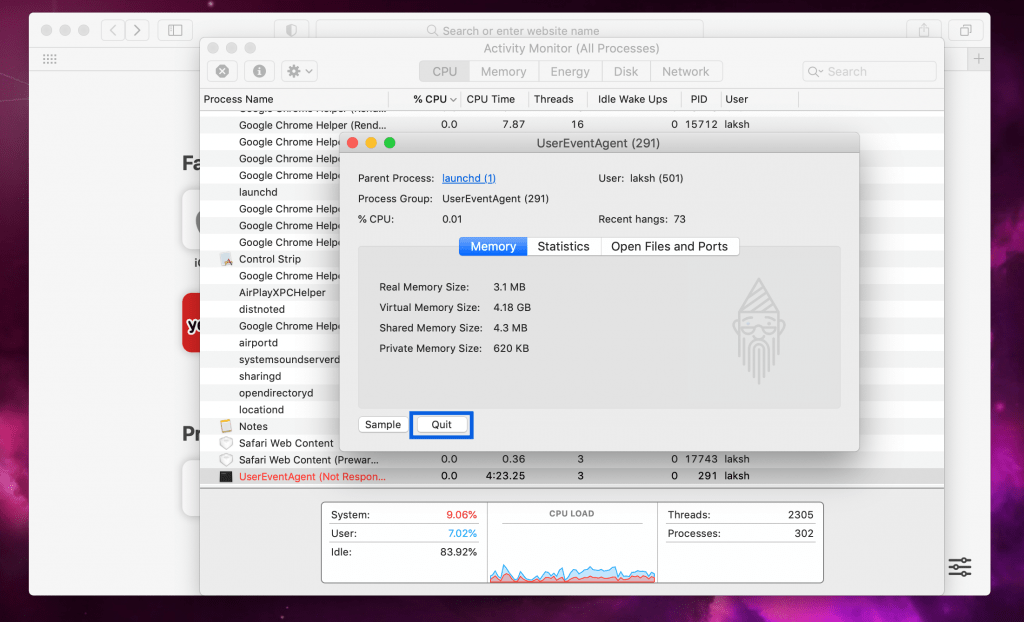This screenshot has height=622, width=1024.
Task: Zoom UserEventAgent window with green button
Action: [390, 143]
